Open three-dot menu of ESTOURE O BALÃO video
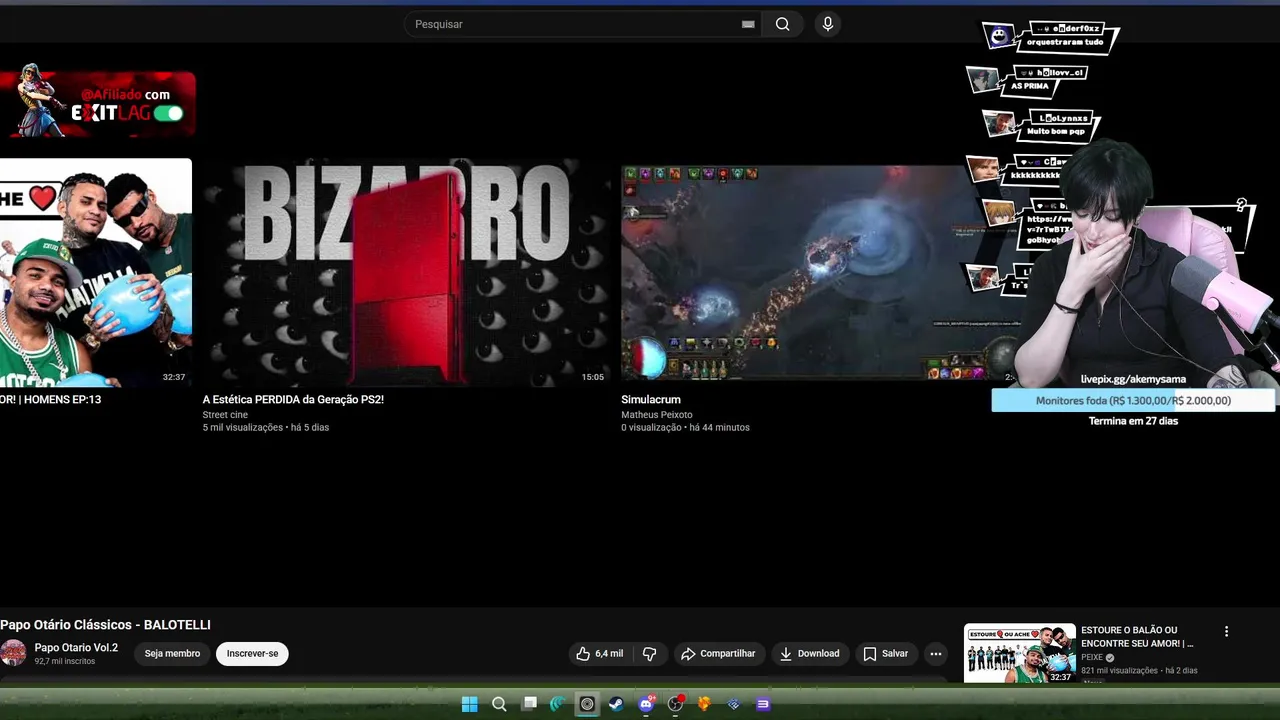Image resolution: width=1280 pixels, height=720 pixels. (1226, 631)
